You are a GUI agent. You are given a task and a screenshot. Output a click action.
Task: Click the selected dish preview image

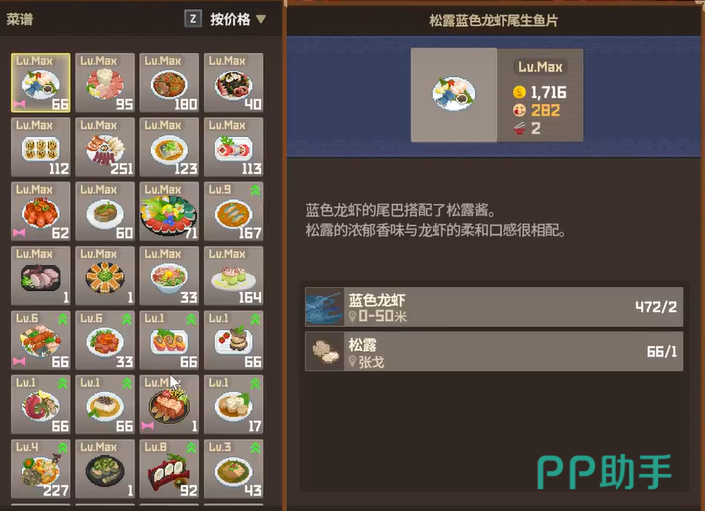click(x=454, y=95)
